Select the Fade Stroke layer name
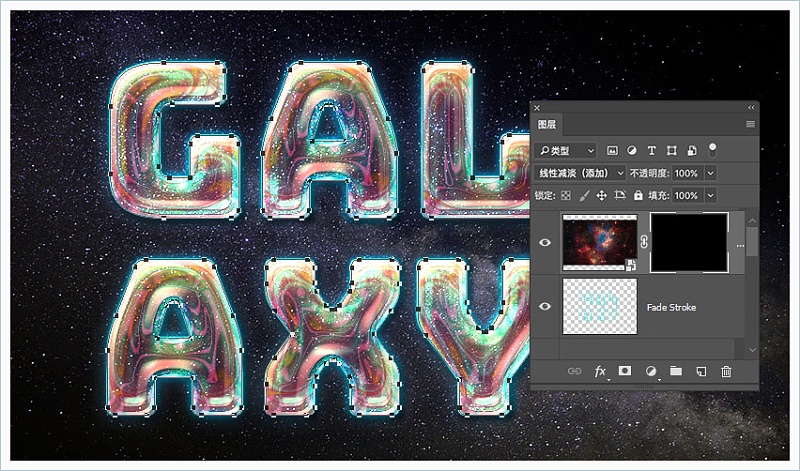 [671, 307]
